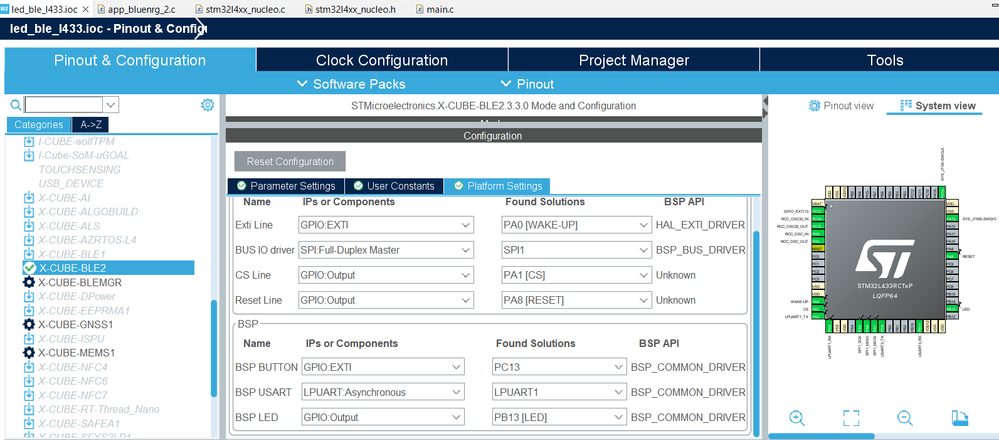This screenshot has width=999, height=440.
Task: Open search field dropdown arrow
Action: [111, 105]
